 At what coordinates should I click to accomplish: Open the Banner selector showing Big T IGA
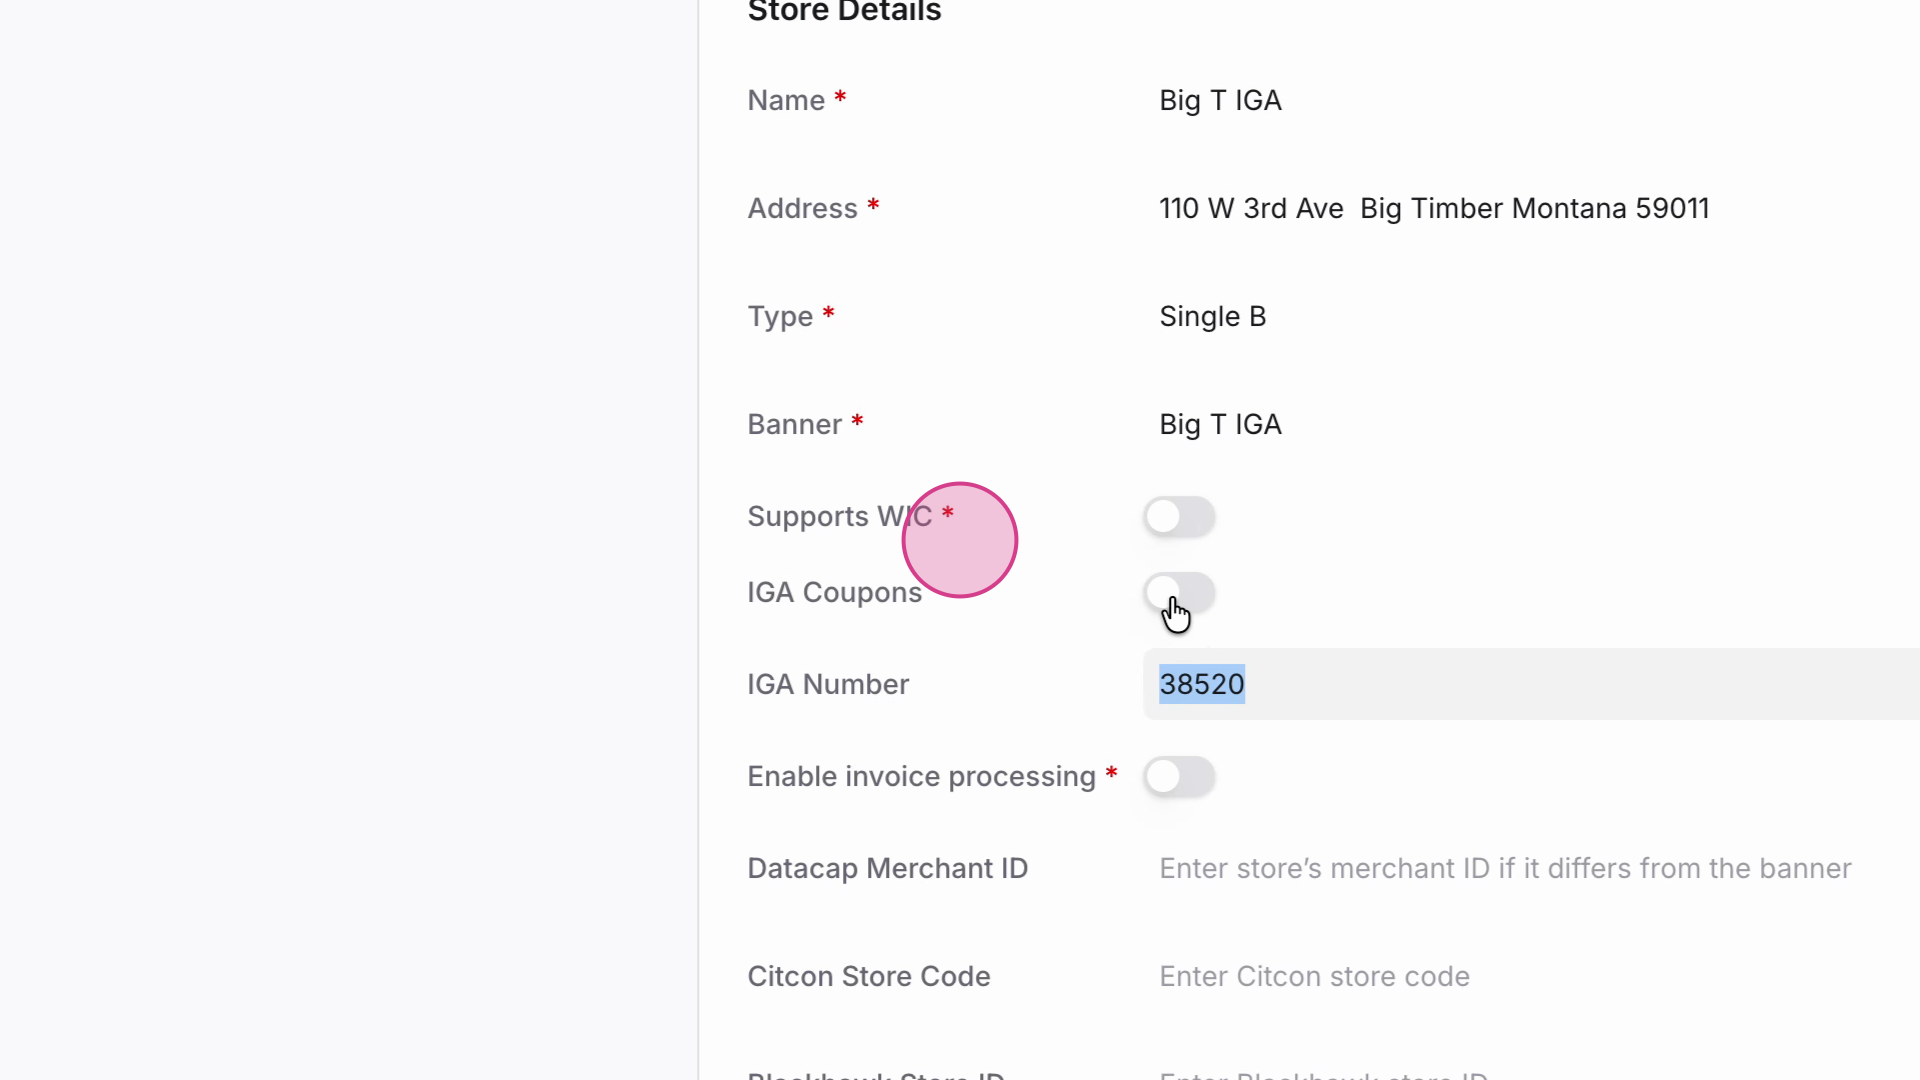pos(1220,424)
